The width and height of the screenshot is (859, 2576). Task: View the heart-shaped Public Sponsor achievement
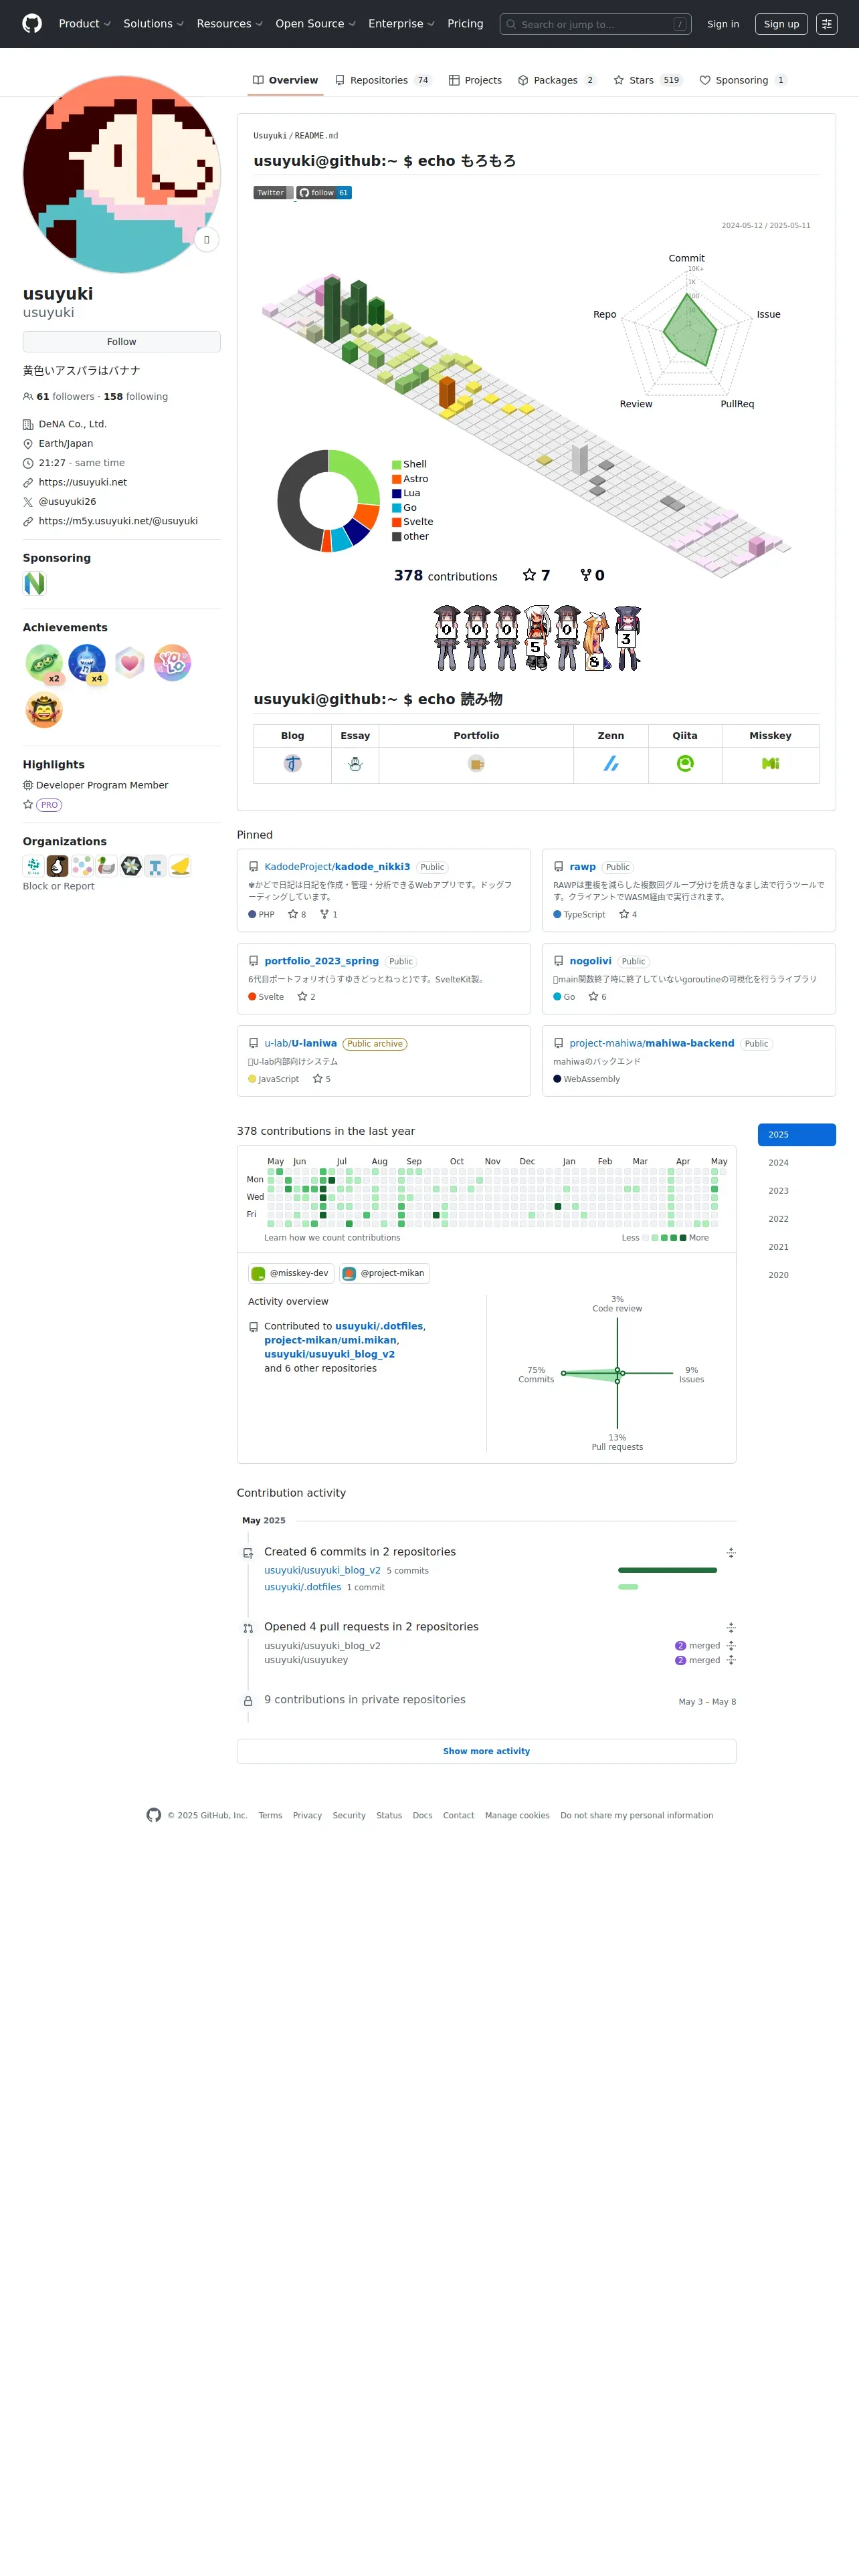coord(130,662)
